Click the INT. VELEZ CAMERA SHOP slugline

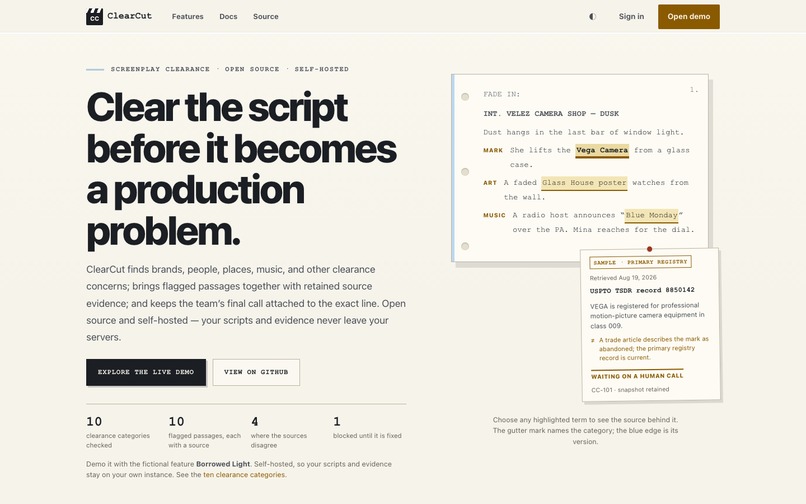coord(551,114)
